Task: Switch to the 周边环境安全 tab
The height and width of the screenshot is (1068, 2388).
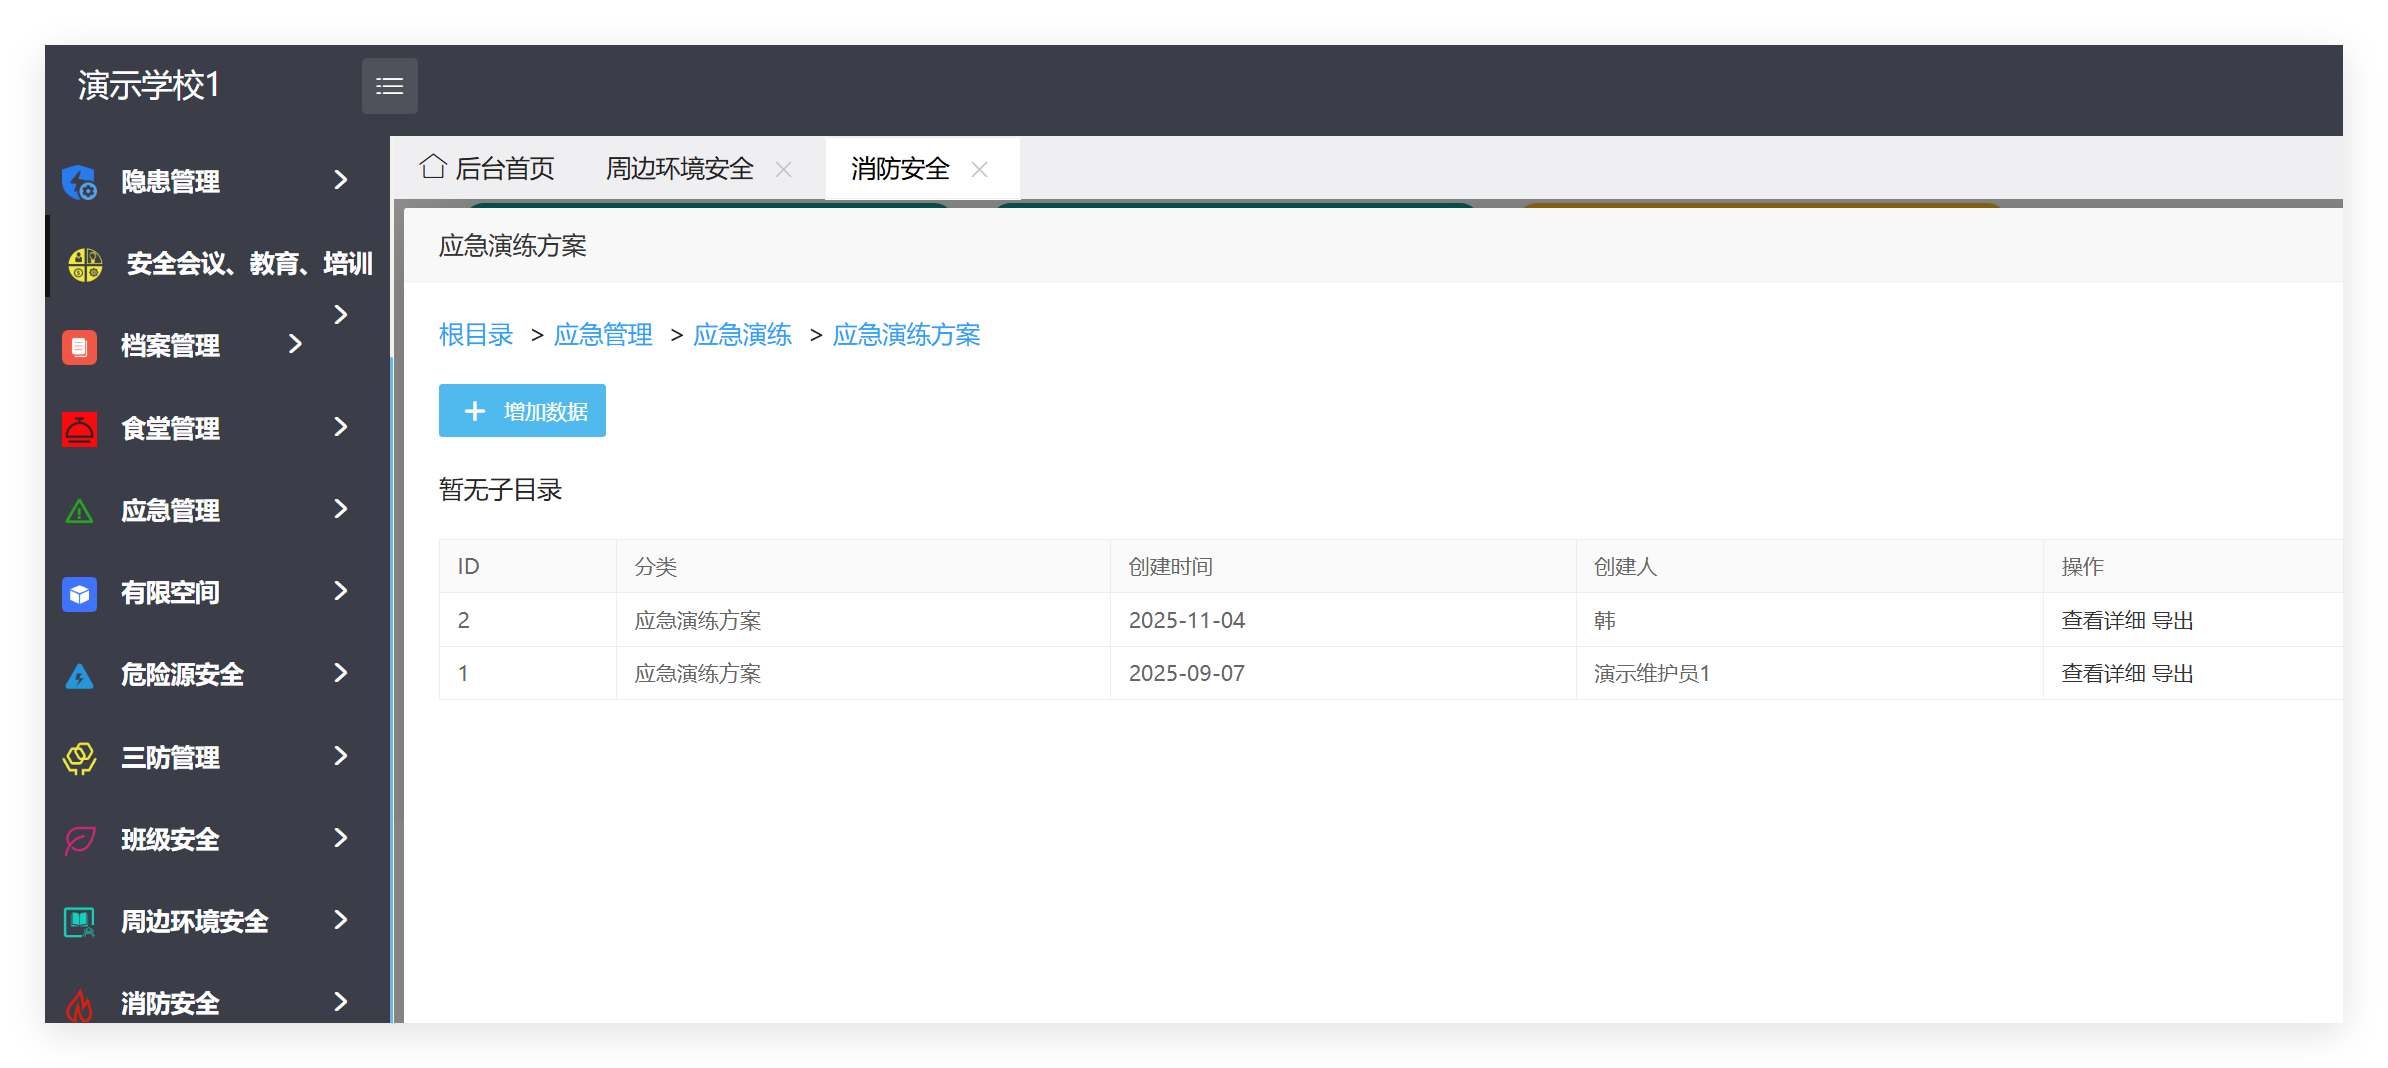Action: click(679, 168)
